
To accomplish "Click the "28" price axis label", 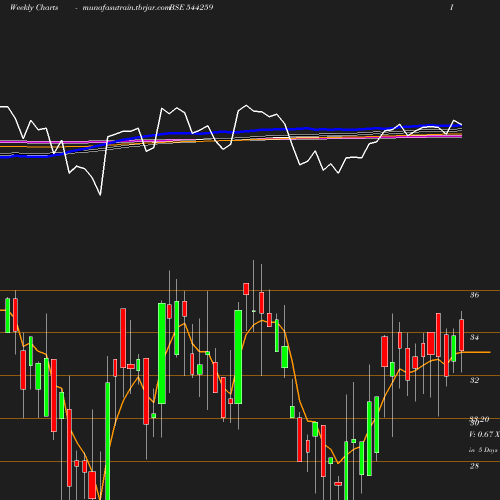I will [x=474, y=466].
